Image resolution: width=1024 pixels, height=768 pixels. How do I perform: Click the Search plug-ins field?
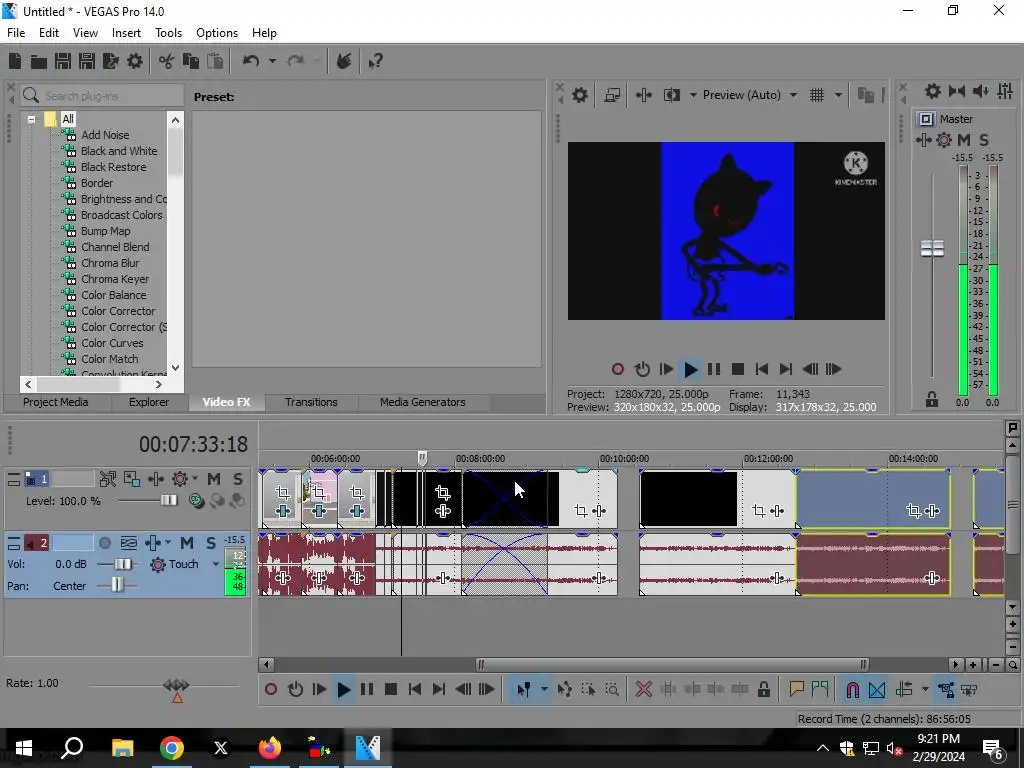coord(102,96)
